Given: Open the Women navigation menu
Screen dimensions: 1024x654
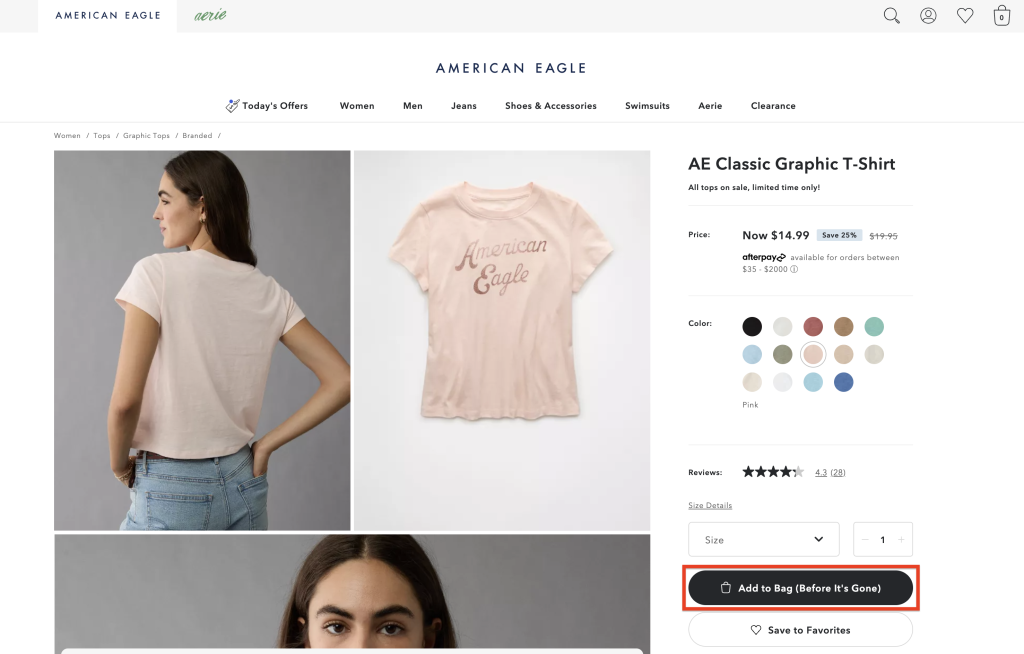Looking at the screenshot, I should click(356, 105).
